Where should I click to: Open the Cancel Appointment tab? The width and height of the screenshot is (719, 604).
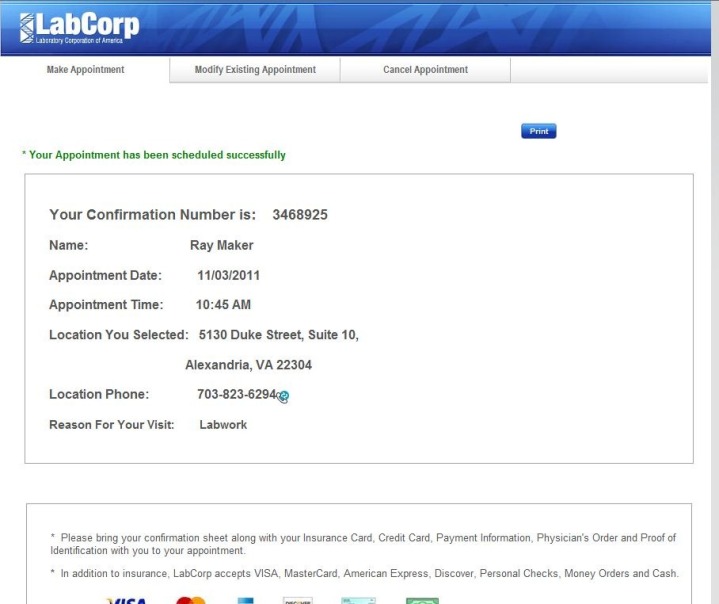click(x=425, y=70)
